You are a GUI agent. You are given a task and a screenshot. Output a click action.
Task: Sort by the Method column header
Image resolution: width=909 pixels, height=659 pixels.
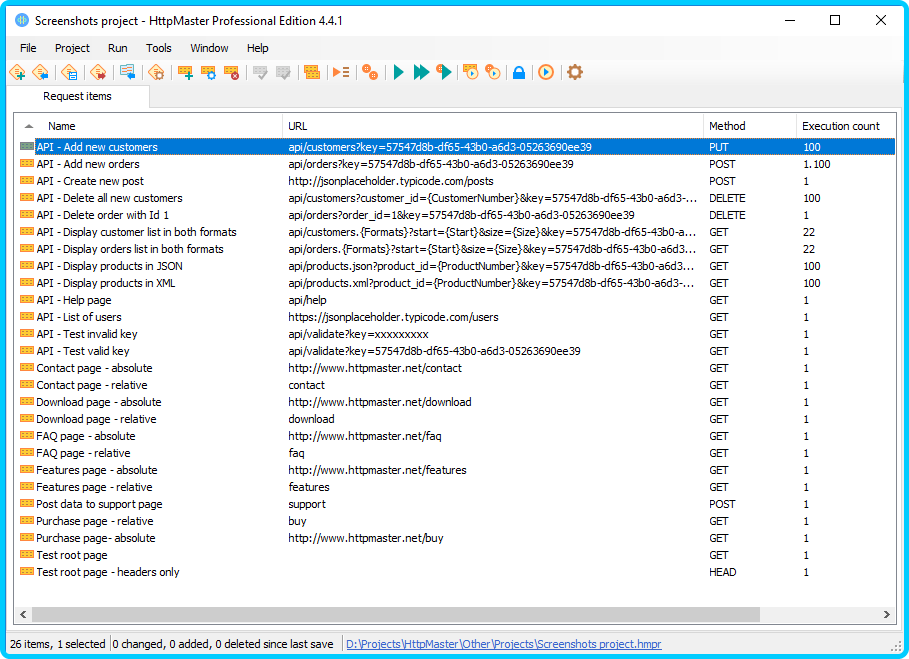pyautogui.click(x=727, y=126)
